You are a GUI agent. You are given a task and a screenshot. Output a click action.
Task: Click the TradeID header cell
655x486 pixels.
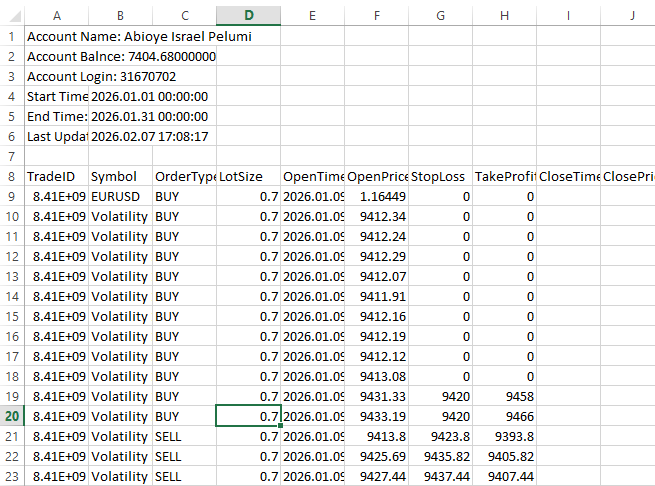point(57,176)
